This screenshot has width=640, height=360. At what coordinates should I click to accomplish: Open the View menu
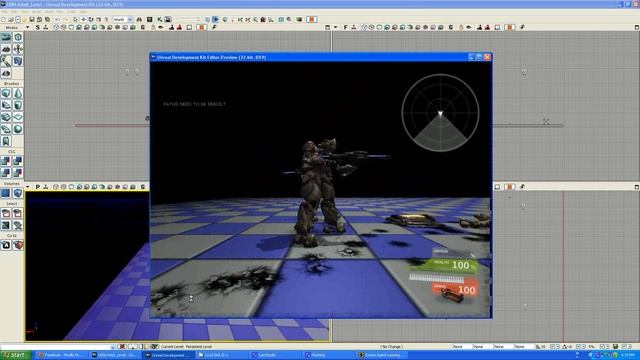tap(24, 11)
